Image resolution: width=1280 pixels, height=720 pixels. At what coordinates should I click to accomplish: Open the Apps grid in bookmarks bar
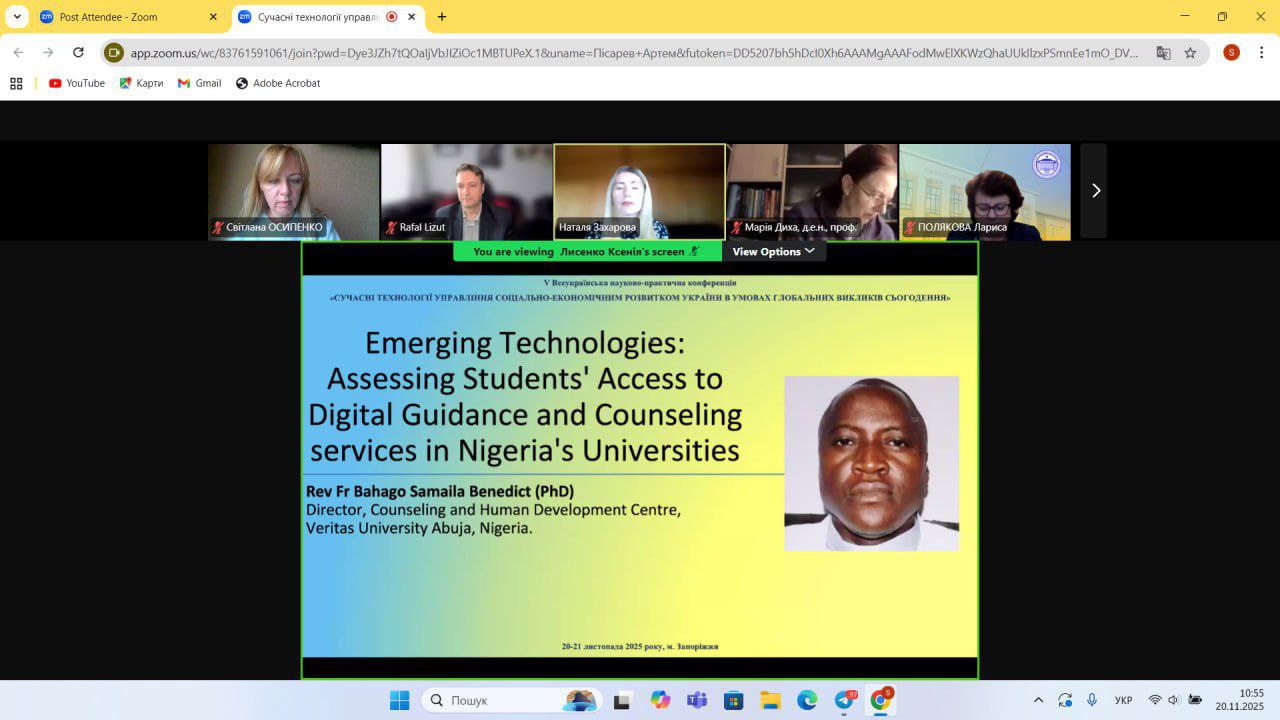pyautogui.click(x=16, y=83)
